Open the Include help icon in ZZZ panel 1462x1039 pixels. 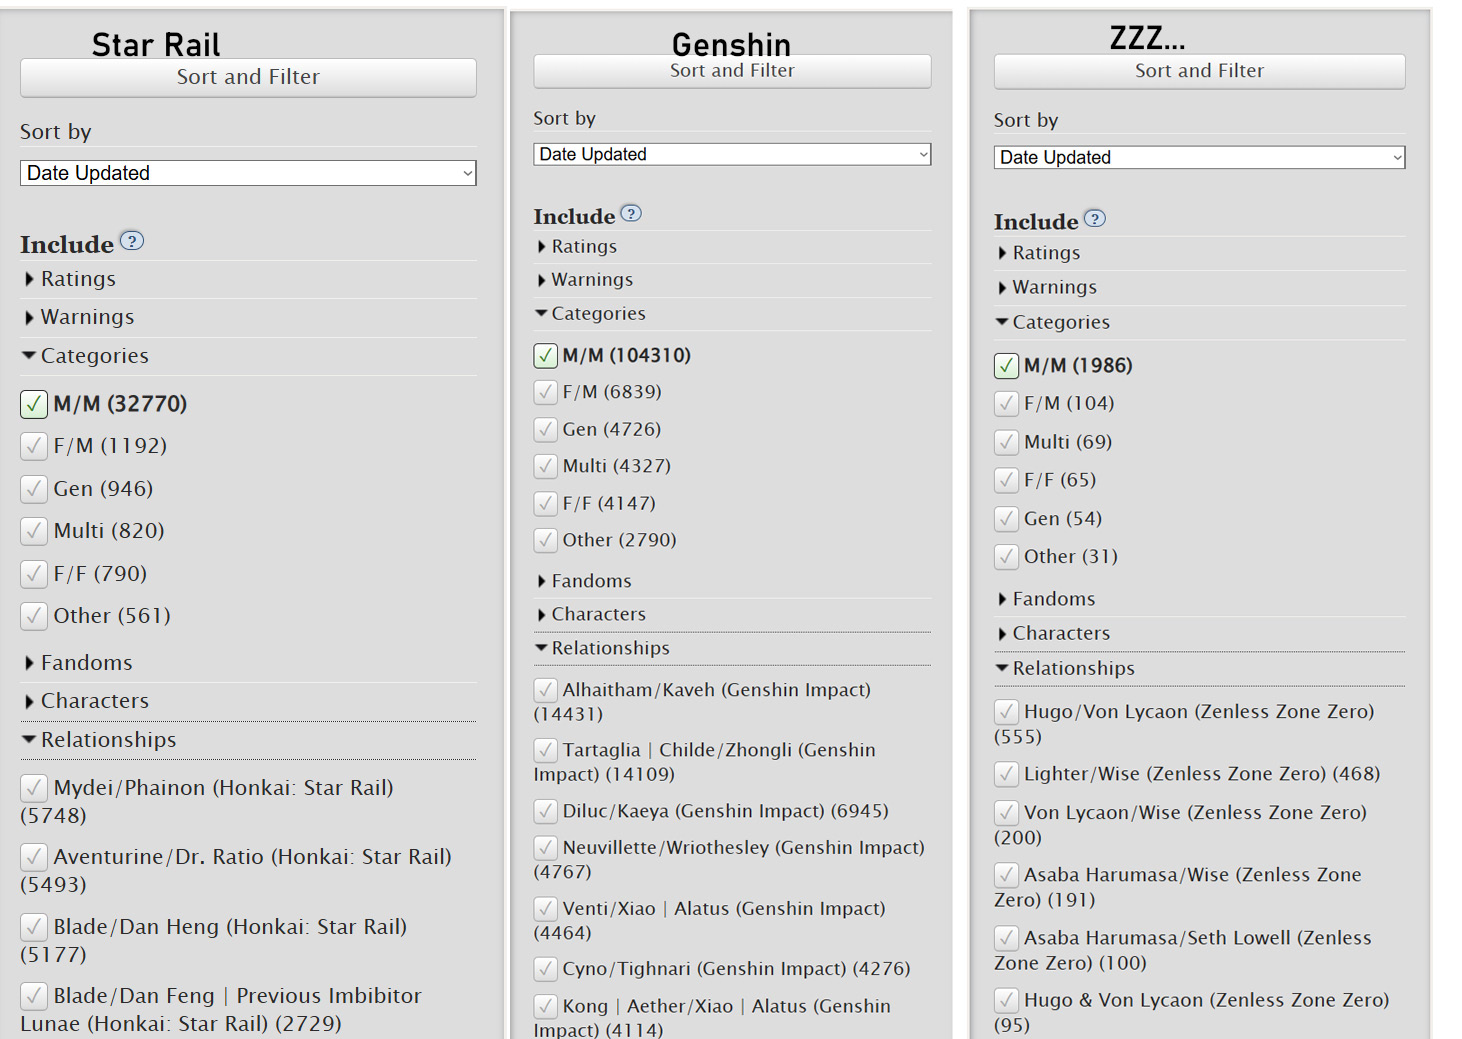[1095, 218]
